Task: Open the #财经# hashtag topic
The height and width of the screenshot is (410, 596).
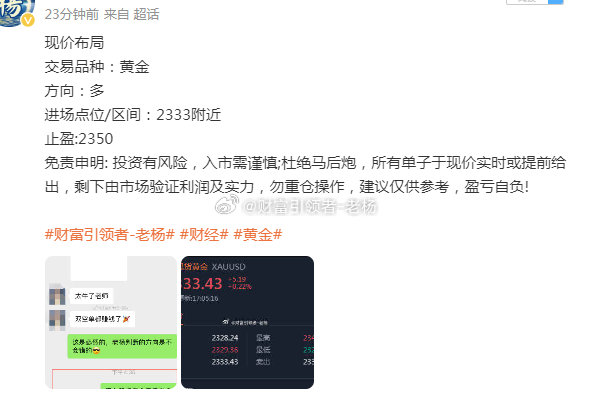Action: pos(204,234)
